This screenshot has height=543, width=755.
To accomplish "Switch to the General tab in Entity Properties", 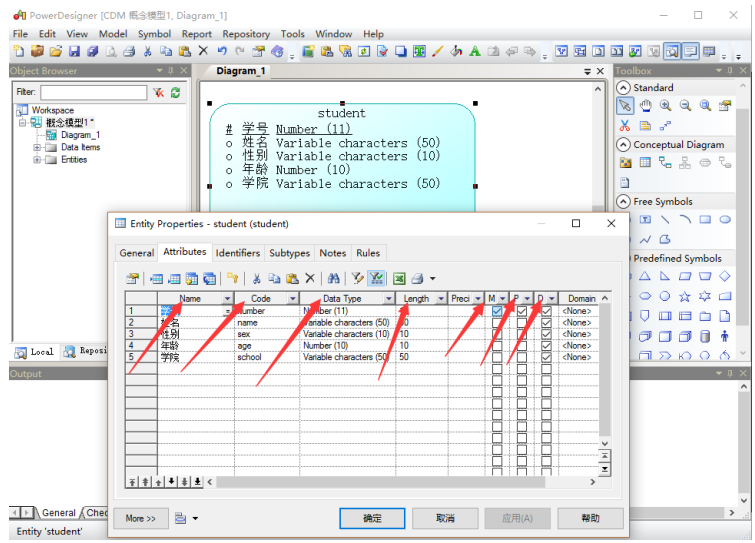I will coord(137,253).
